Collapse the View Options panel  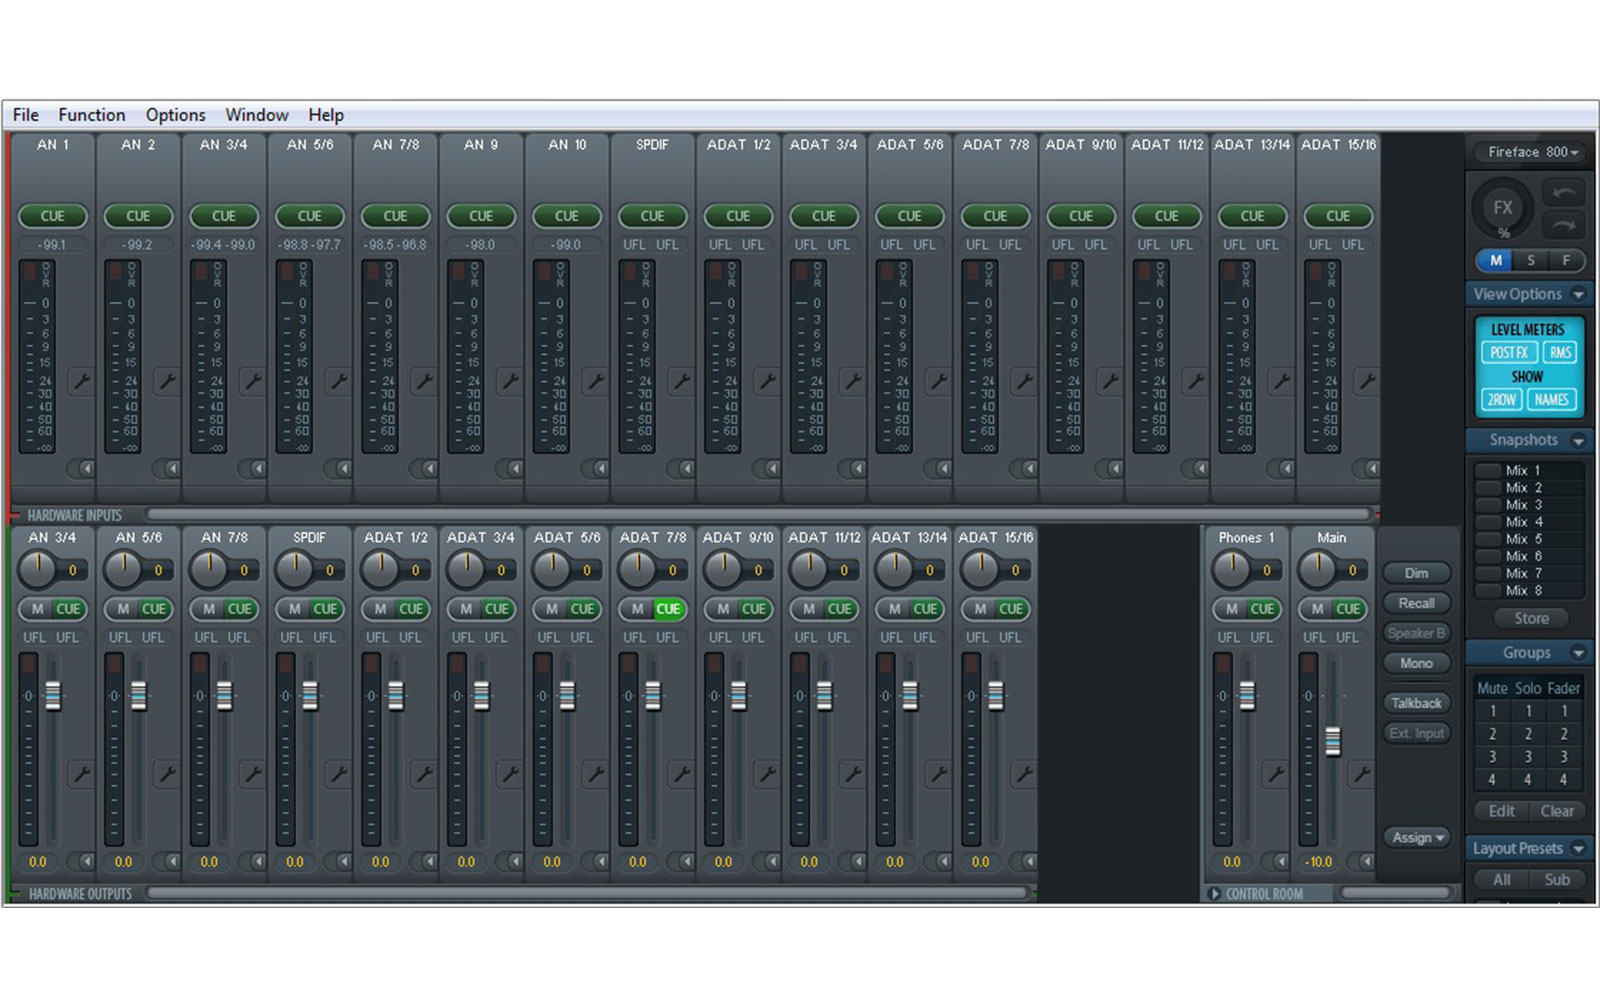point(1578,294)
